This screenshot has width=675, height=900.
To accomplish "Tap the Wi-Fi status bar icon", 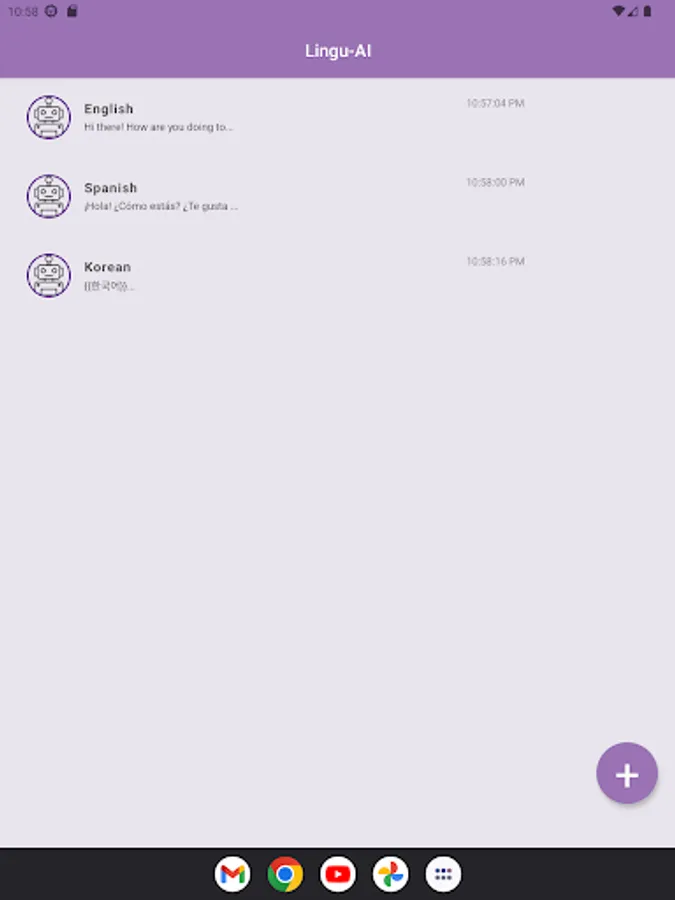I will [x=618, y=11].
